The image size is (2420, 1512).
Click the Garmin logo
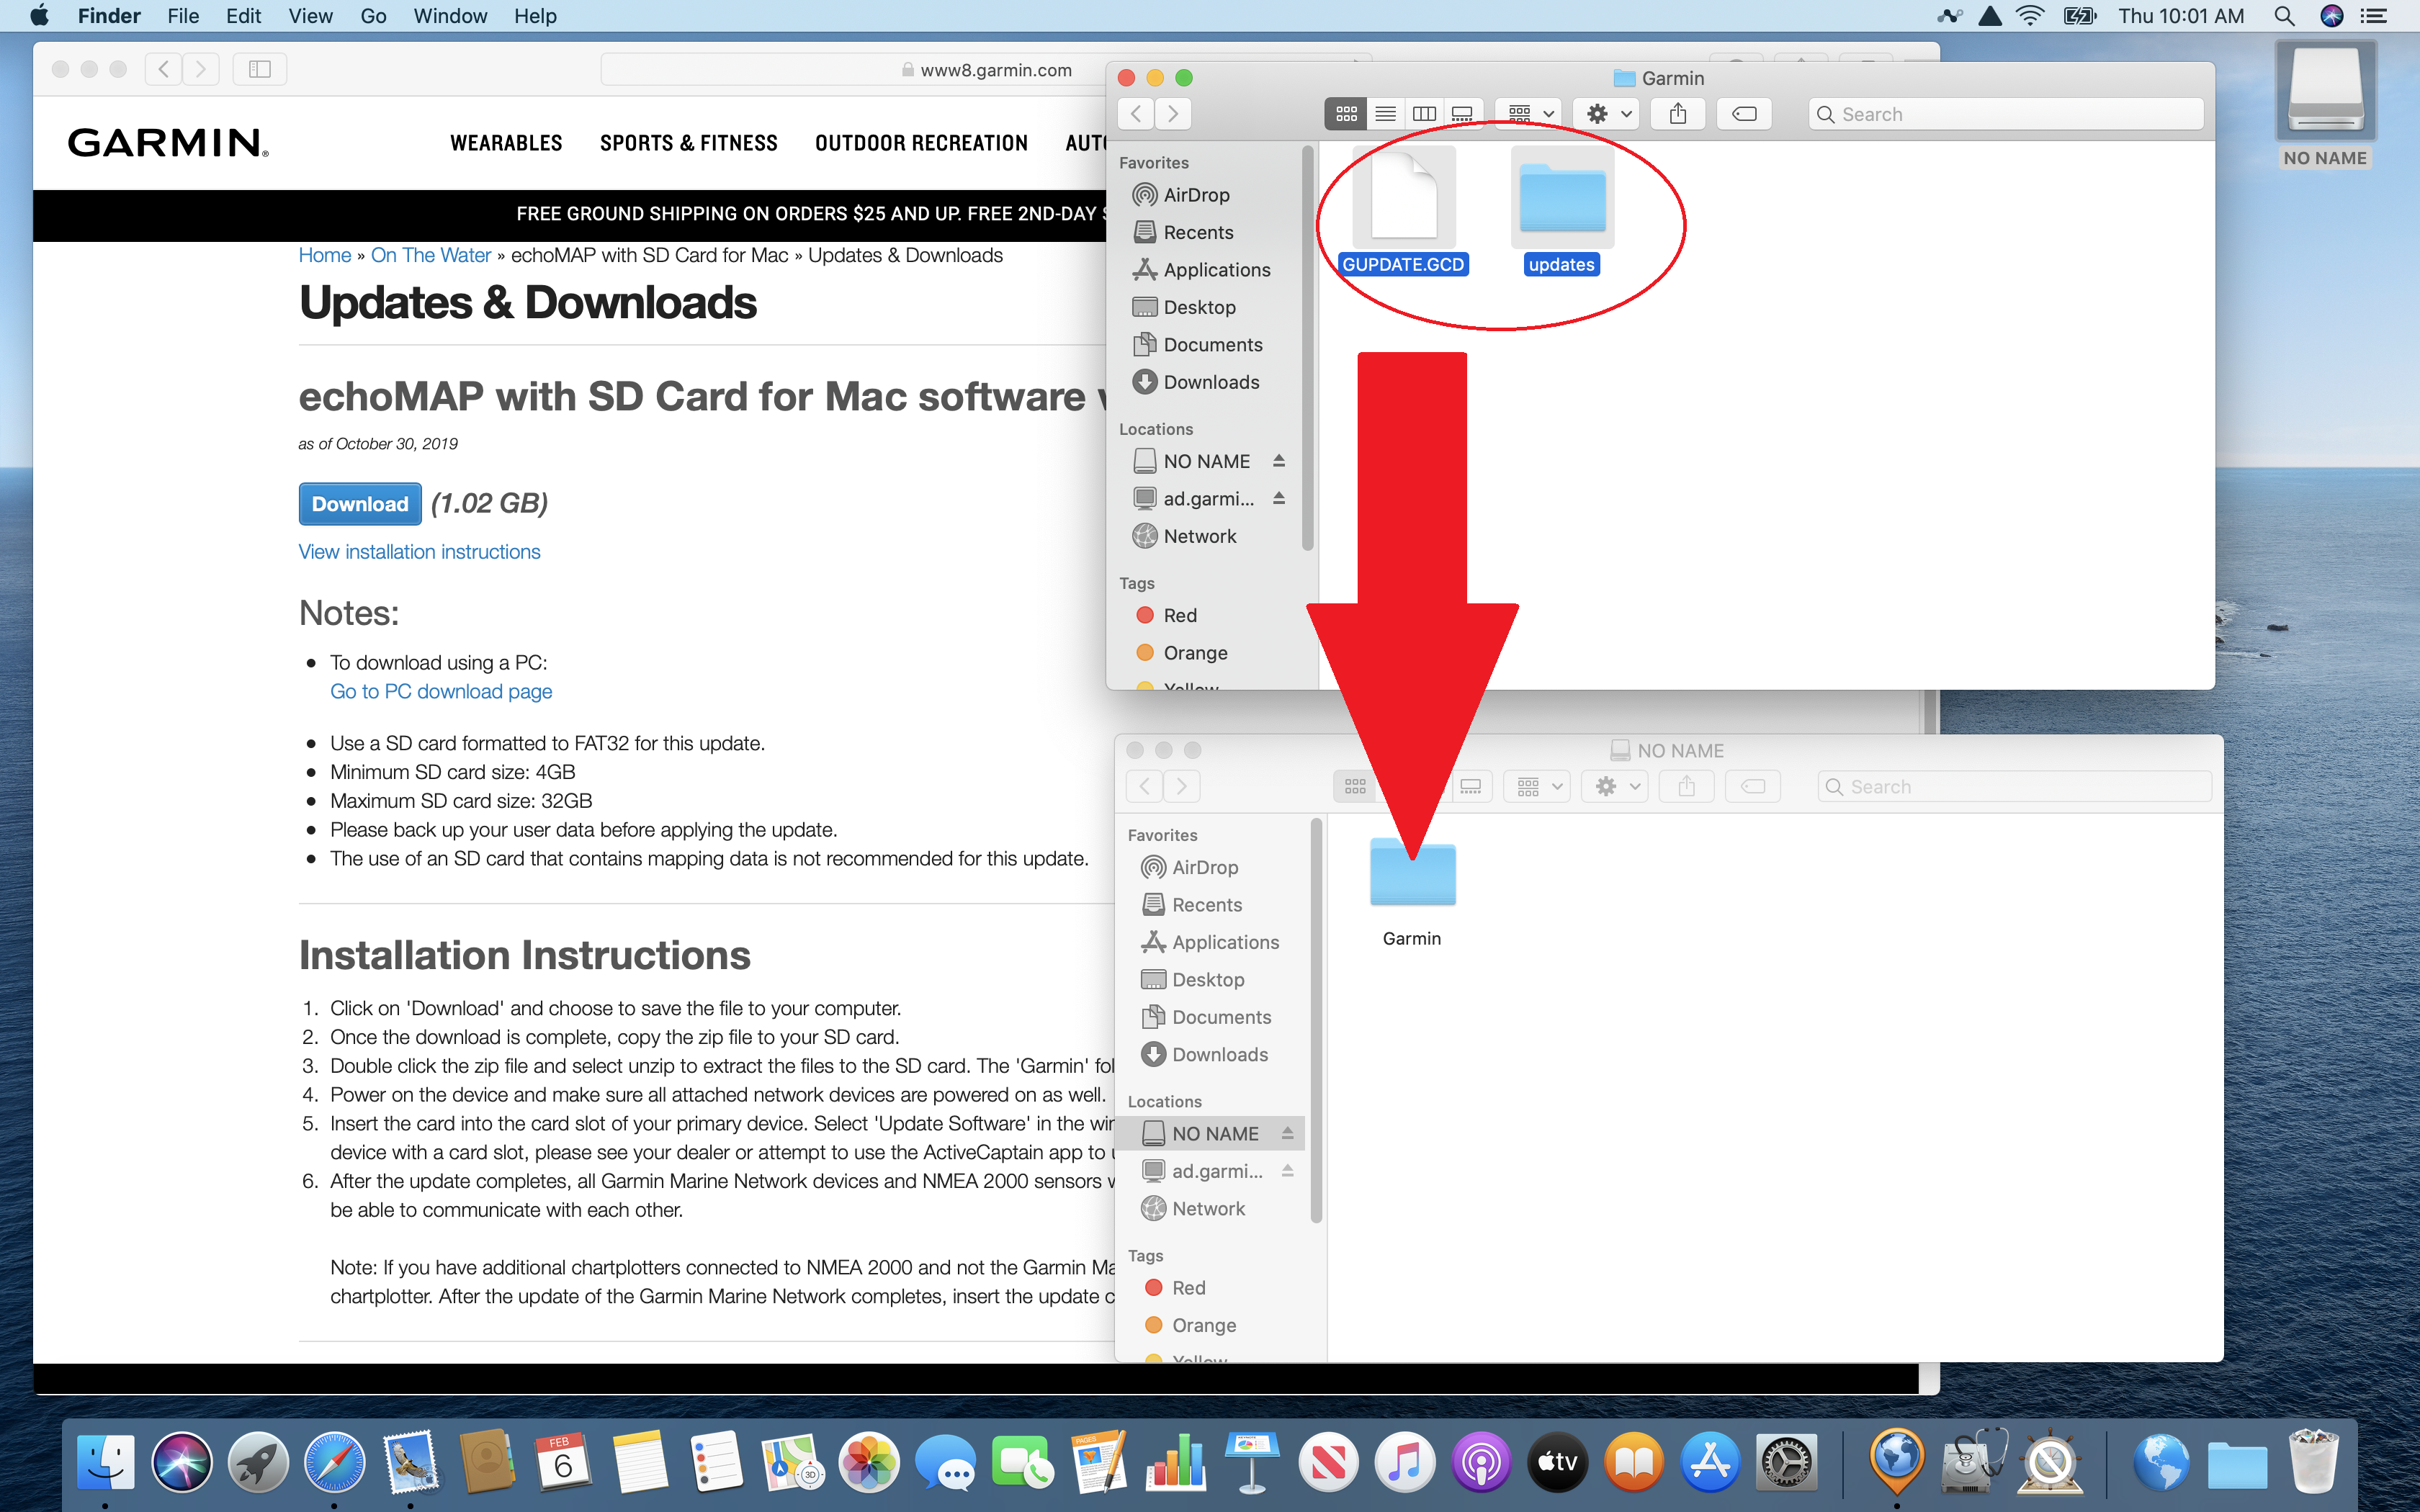(x=168, y=142)
